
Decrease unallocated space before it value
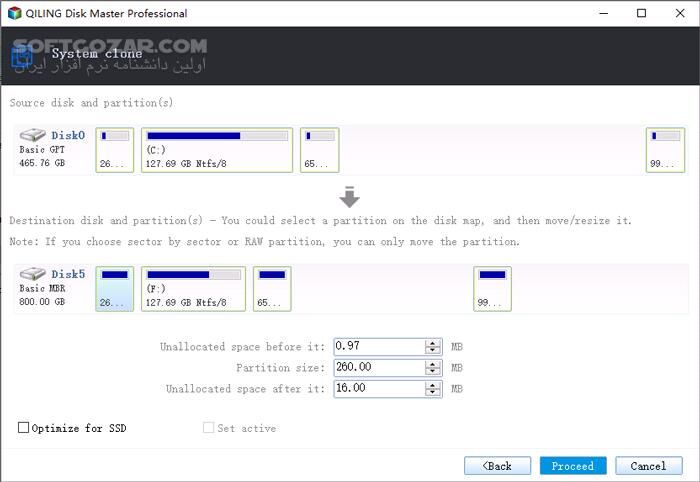[433, 350]
